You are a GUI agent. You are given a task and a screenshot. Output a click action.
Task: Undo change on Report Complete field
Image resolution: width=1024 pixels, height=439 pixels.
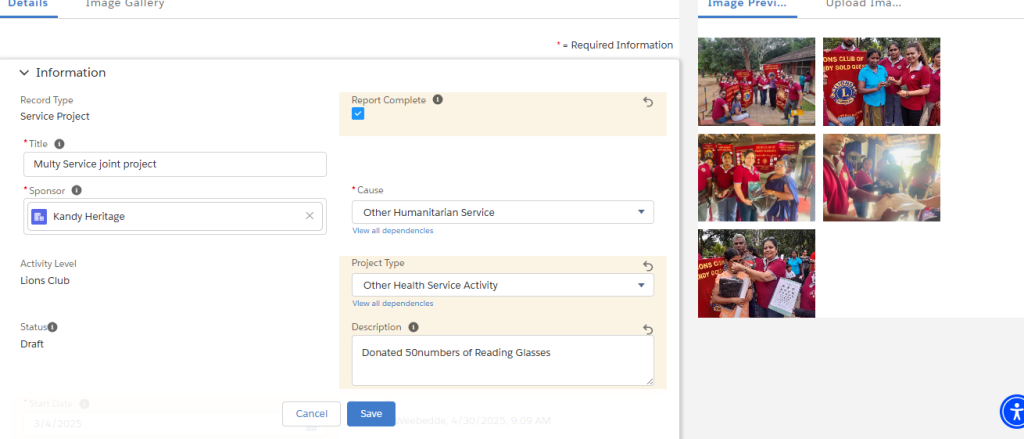click(x=648, y=102)
